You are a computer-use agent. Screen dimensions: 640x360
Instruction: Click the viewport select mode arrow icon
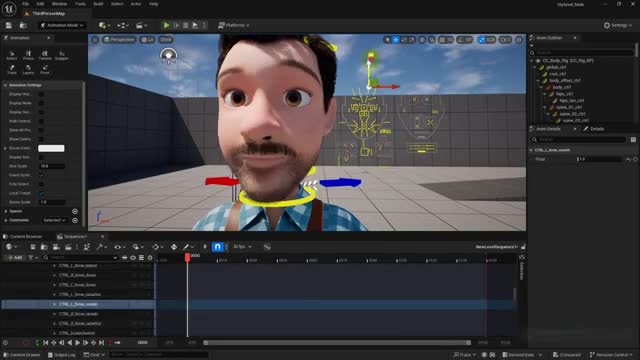pyautogui.click(x=387, y=40)
